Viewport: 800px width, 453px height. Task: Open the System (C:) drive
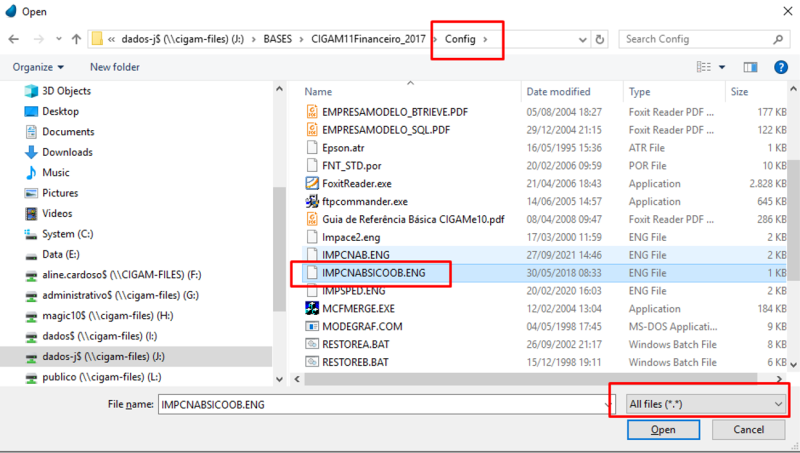pos(67,234)
